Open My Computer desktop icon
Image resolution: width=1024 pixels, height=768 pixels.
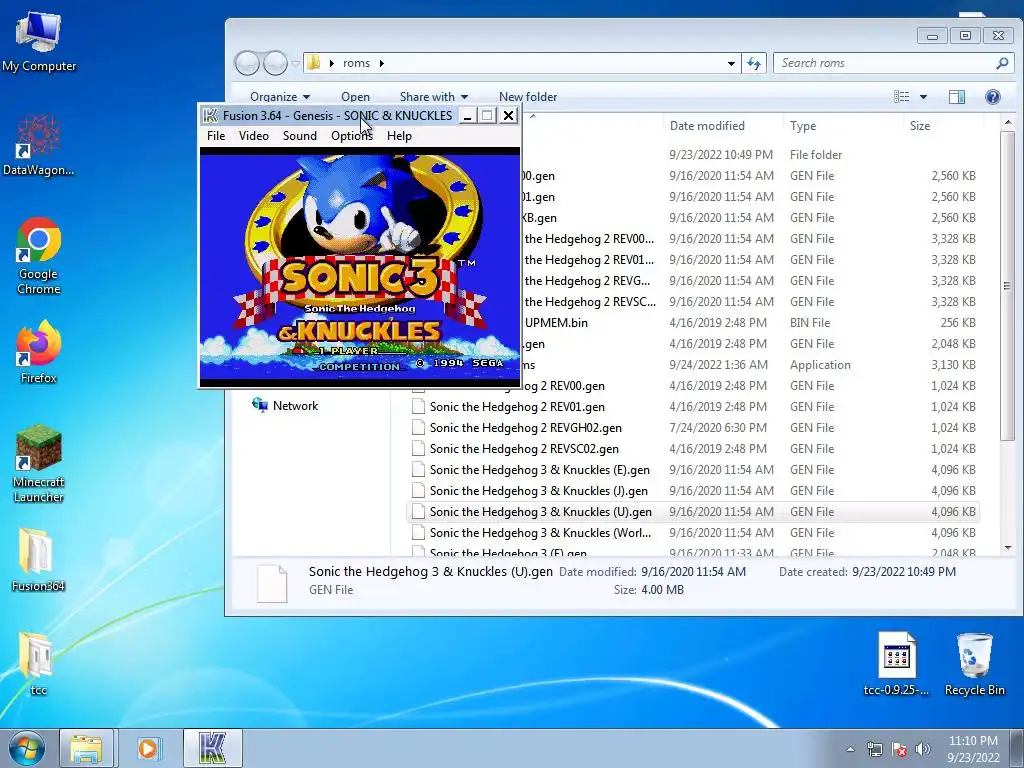coord(39,41)
